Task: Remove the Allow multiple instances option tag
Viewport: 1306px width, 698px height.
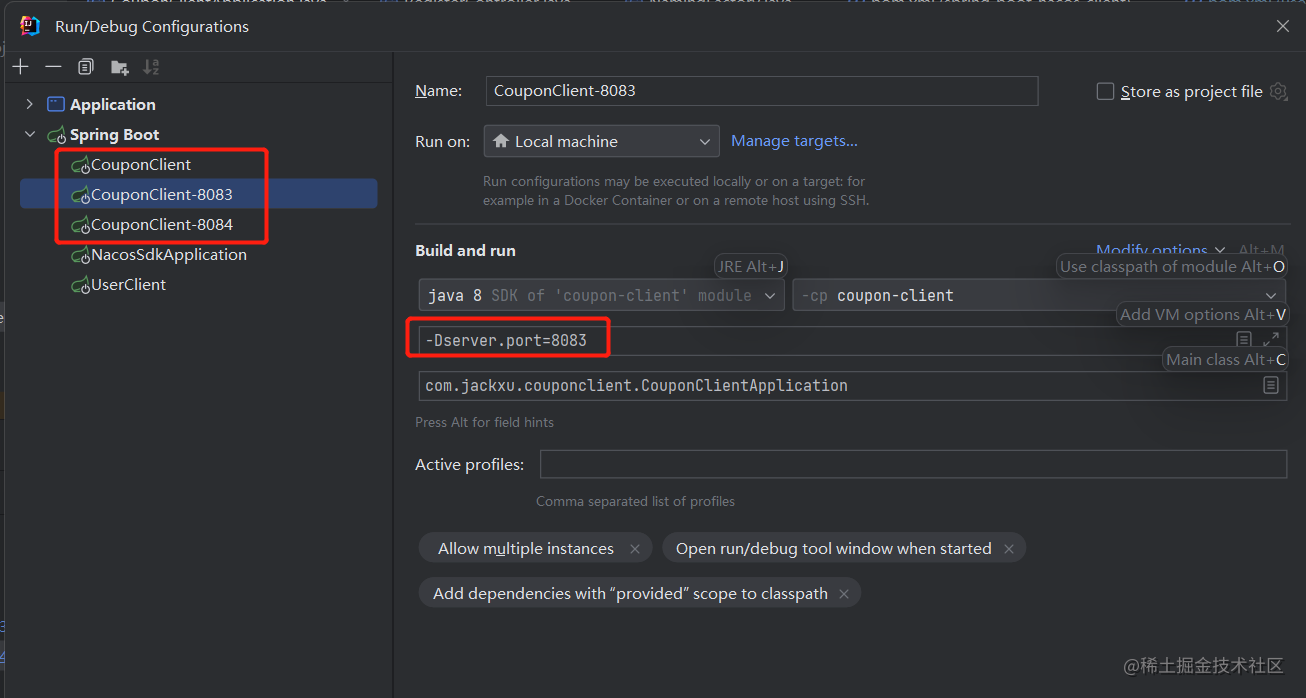Action: pyautogui.click(x=635, y=549)
